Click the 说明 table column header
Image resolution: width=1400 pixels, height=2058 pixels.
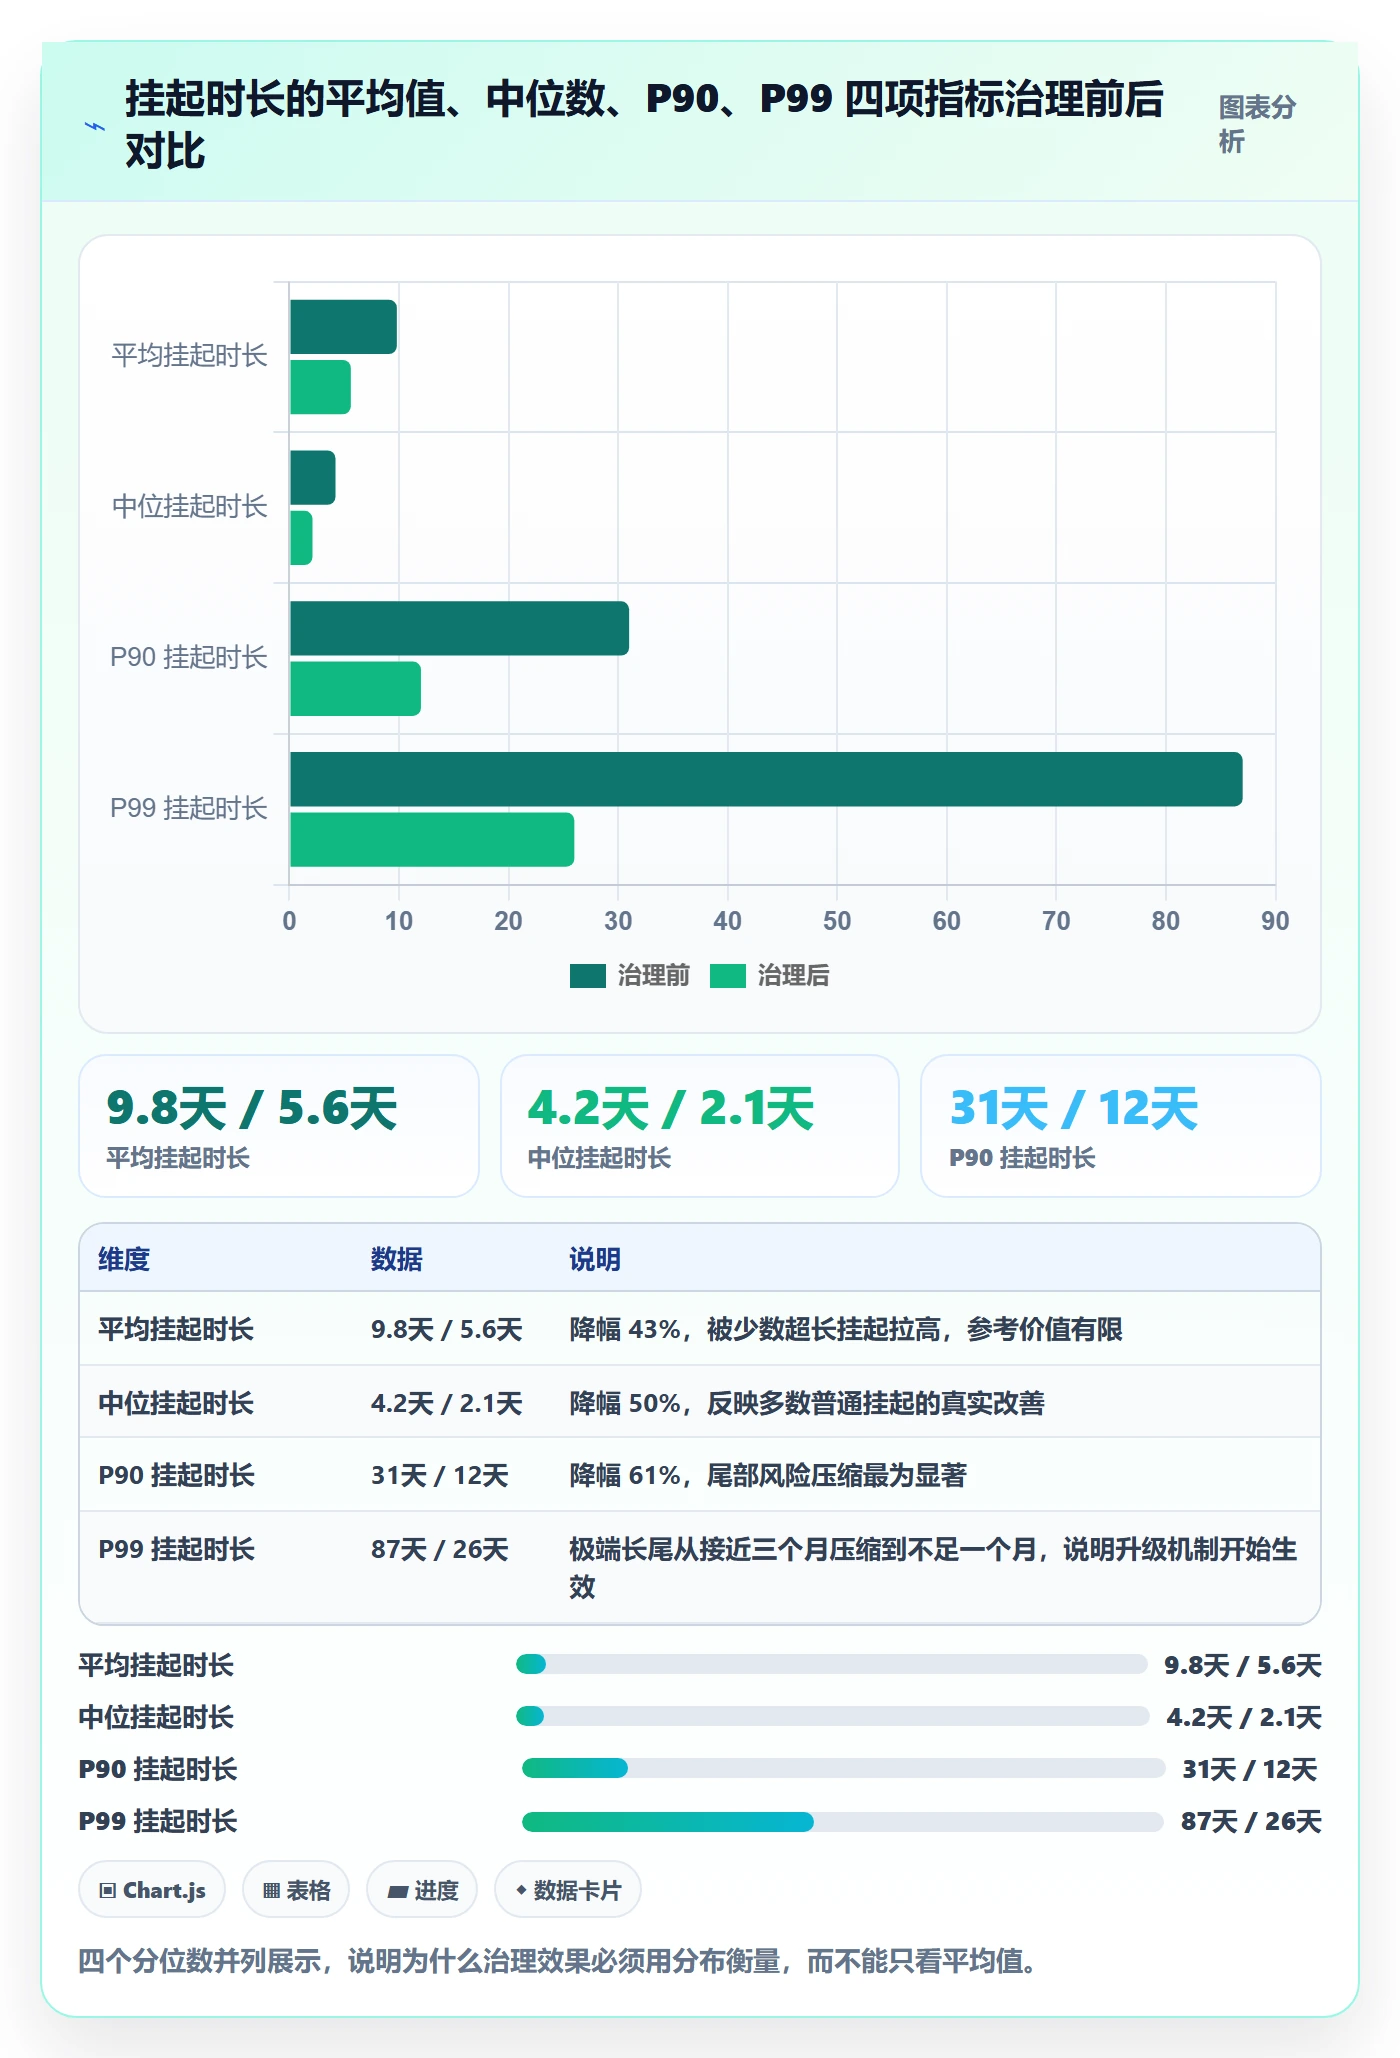point(595,1259)
